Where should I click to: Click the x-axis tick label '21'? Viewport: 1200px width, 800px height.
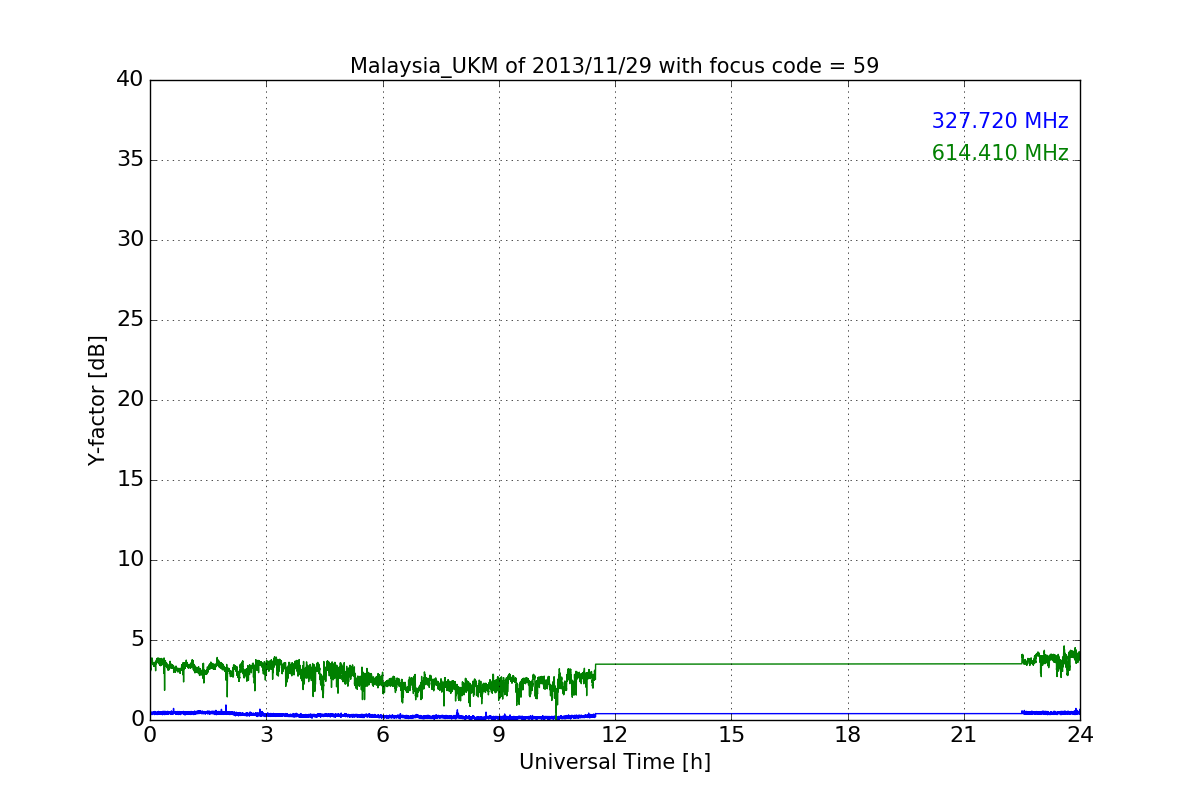964,735
